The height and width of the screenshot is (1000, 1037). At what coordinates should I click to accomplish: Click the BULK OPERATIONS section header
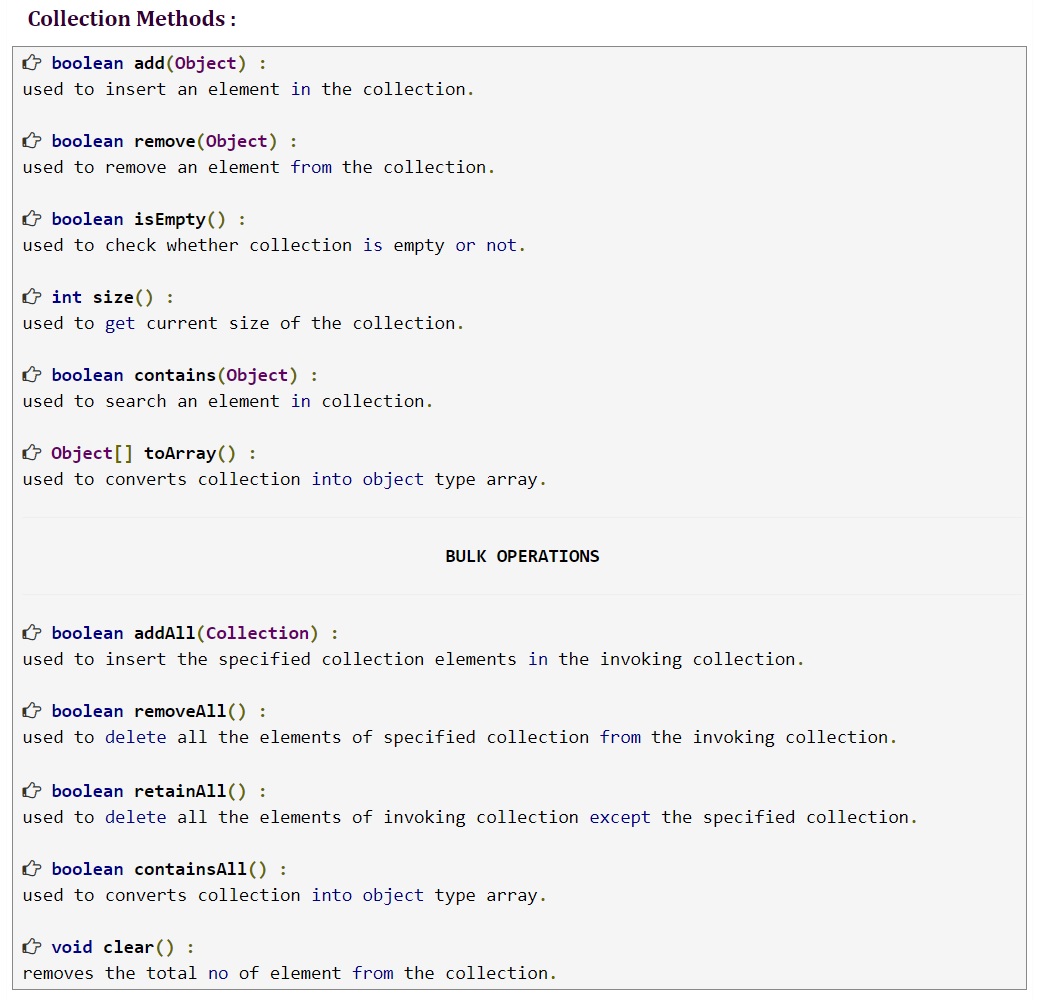click(522, 556)
